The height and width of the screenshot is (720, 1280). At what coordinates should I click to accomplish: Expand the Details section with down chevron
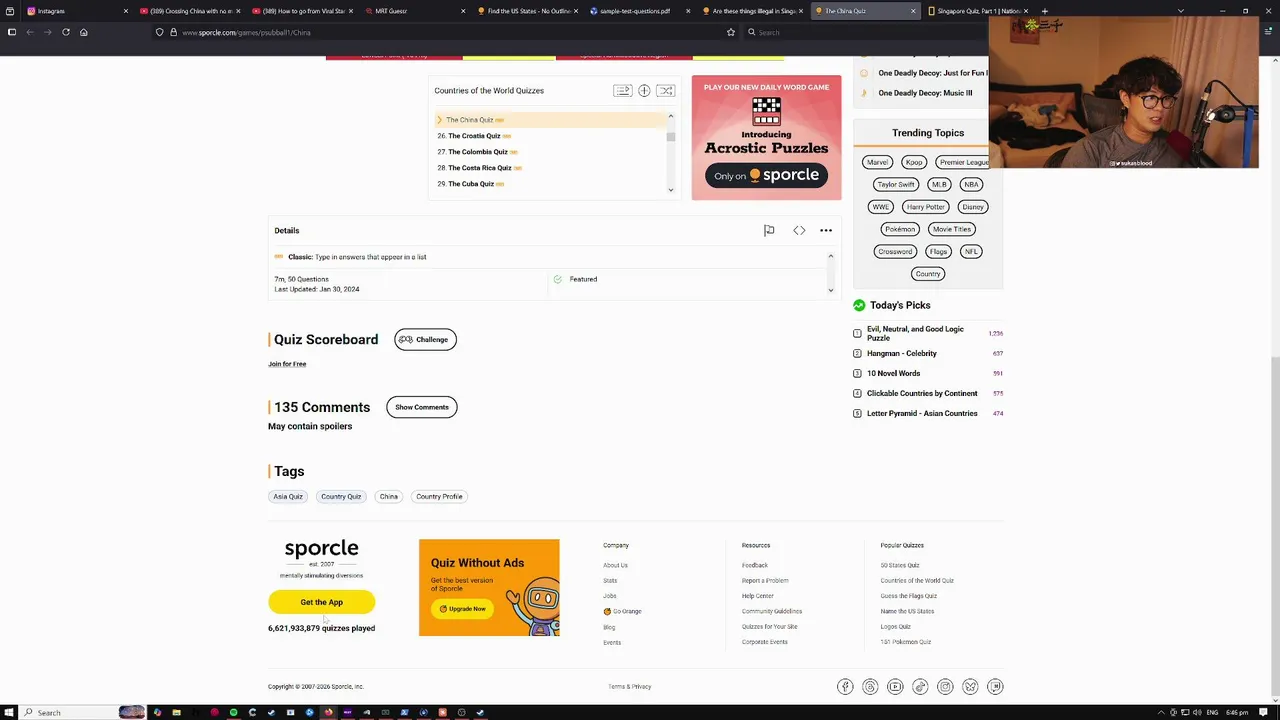coord(830,290)
